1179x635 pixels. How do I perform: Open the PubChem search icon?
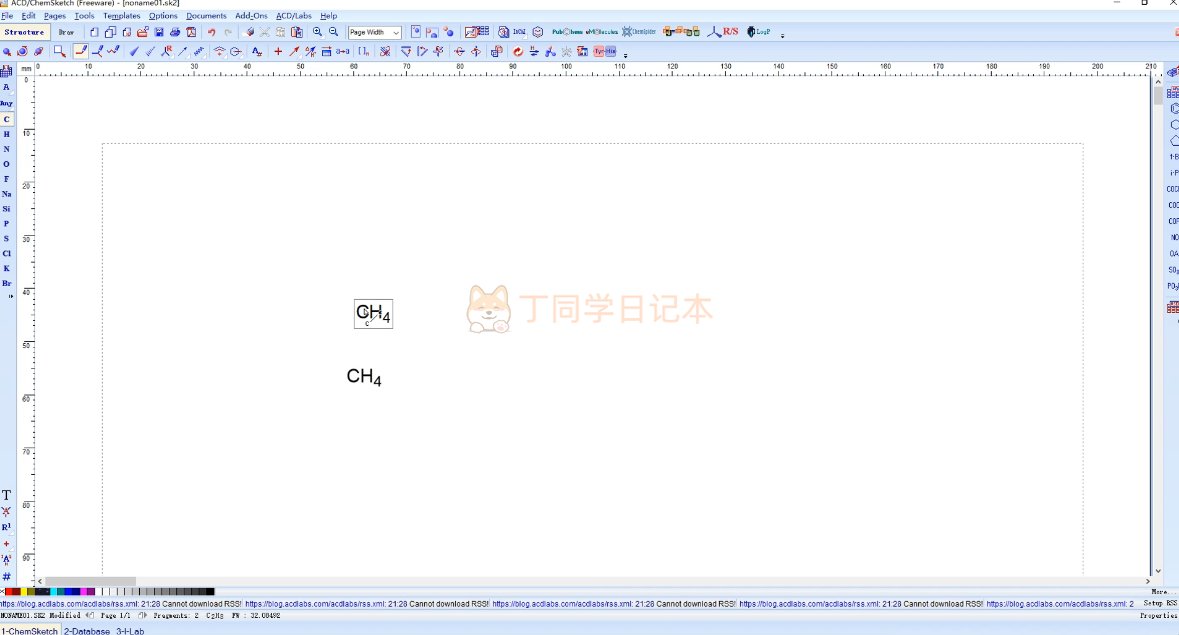[567, 32]
